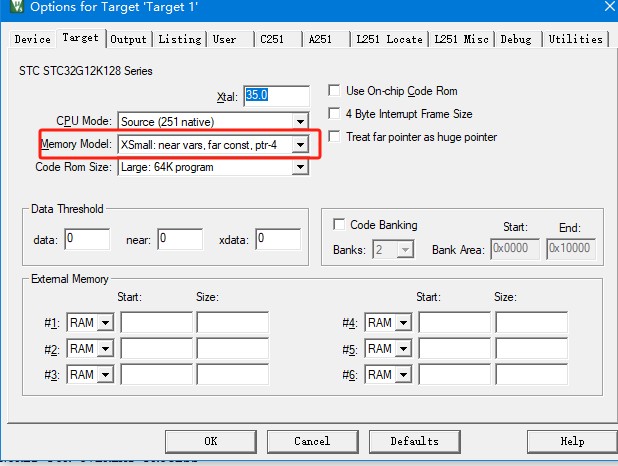Click External Memory #5 Start field

(454, 349)
